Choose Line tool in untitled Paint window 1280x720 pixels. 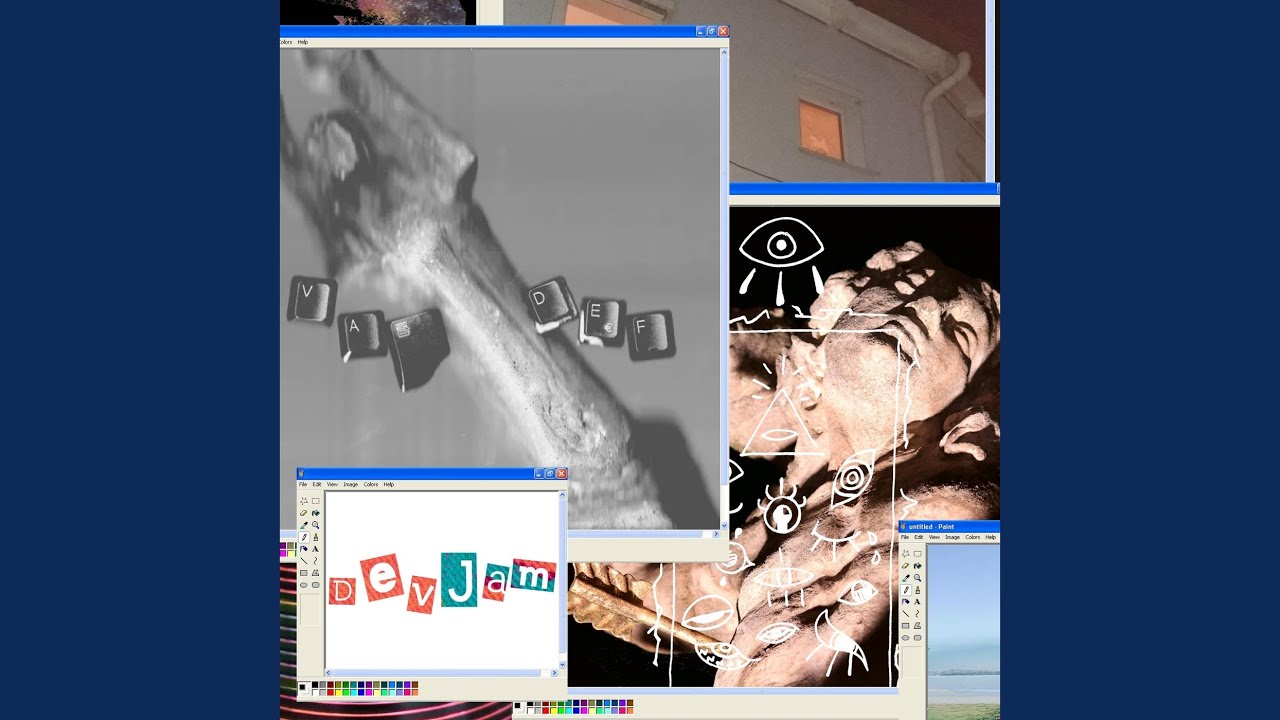pyautogui.click(x=906, y=614)
